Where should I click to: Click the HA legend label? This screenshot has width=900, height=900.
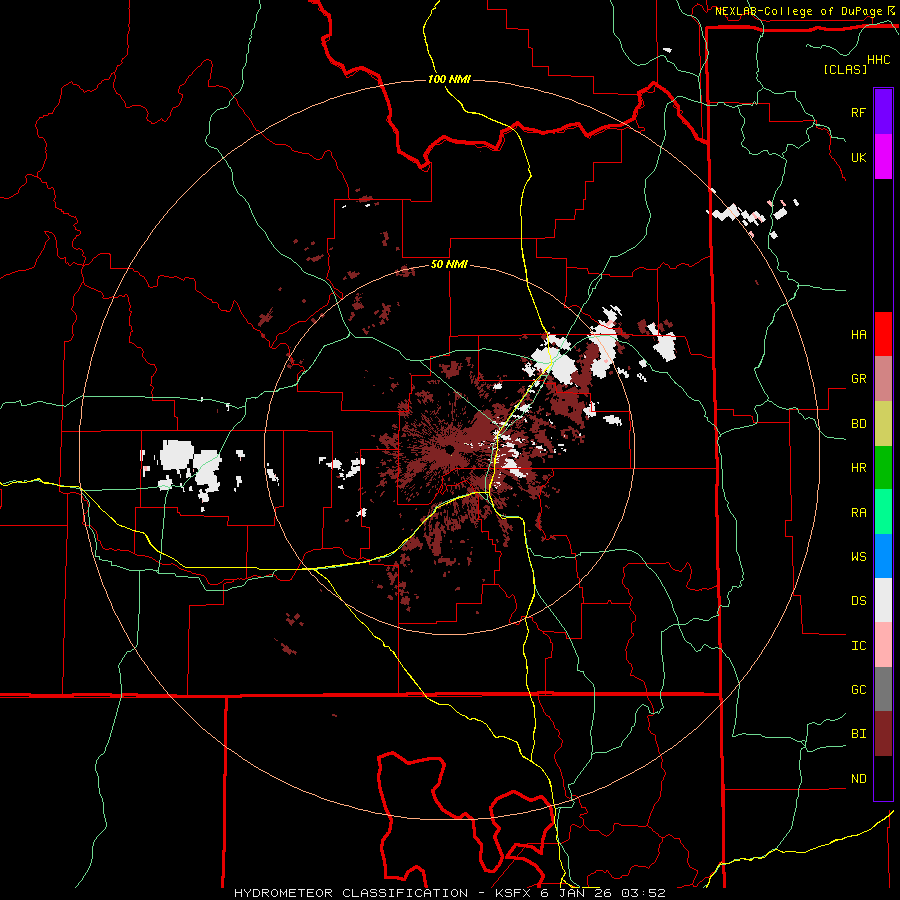pos(858,335)
